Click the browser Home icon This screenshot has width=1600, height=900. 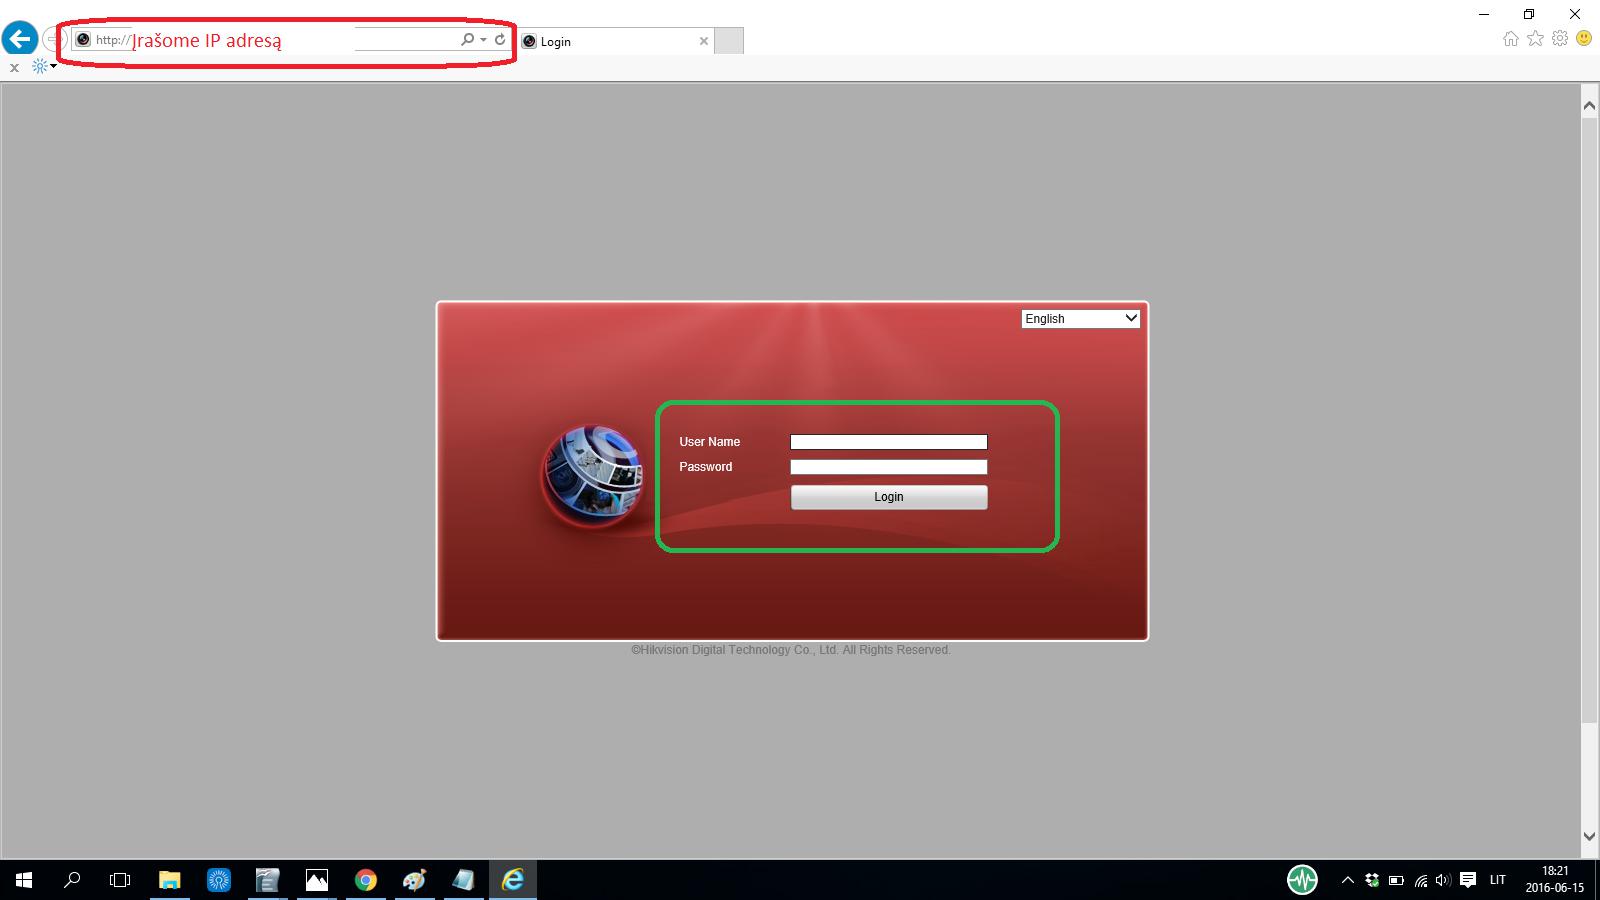coord(1511,39)
